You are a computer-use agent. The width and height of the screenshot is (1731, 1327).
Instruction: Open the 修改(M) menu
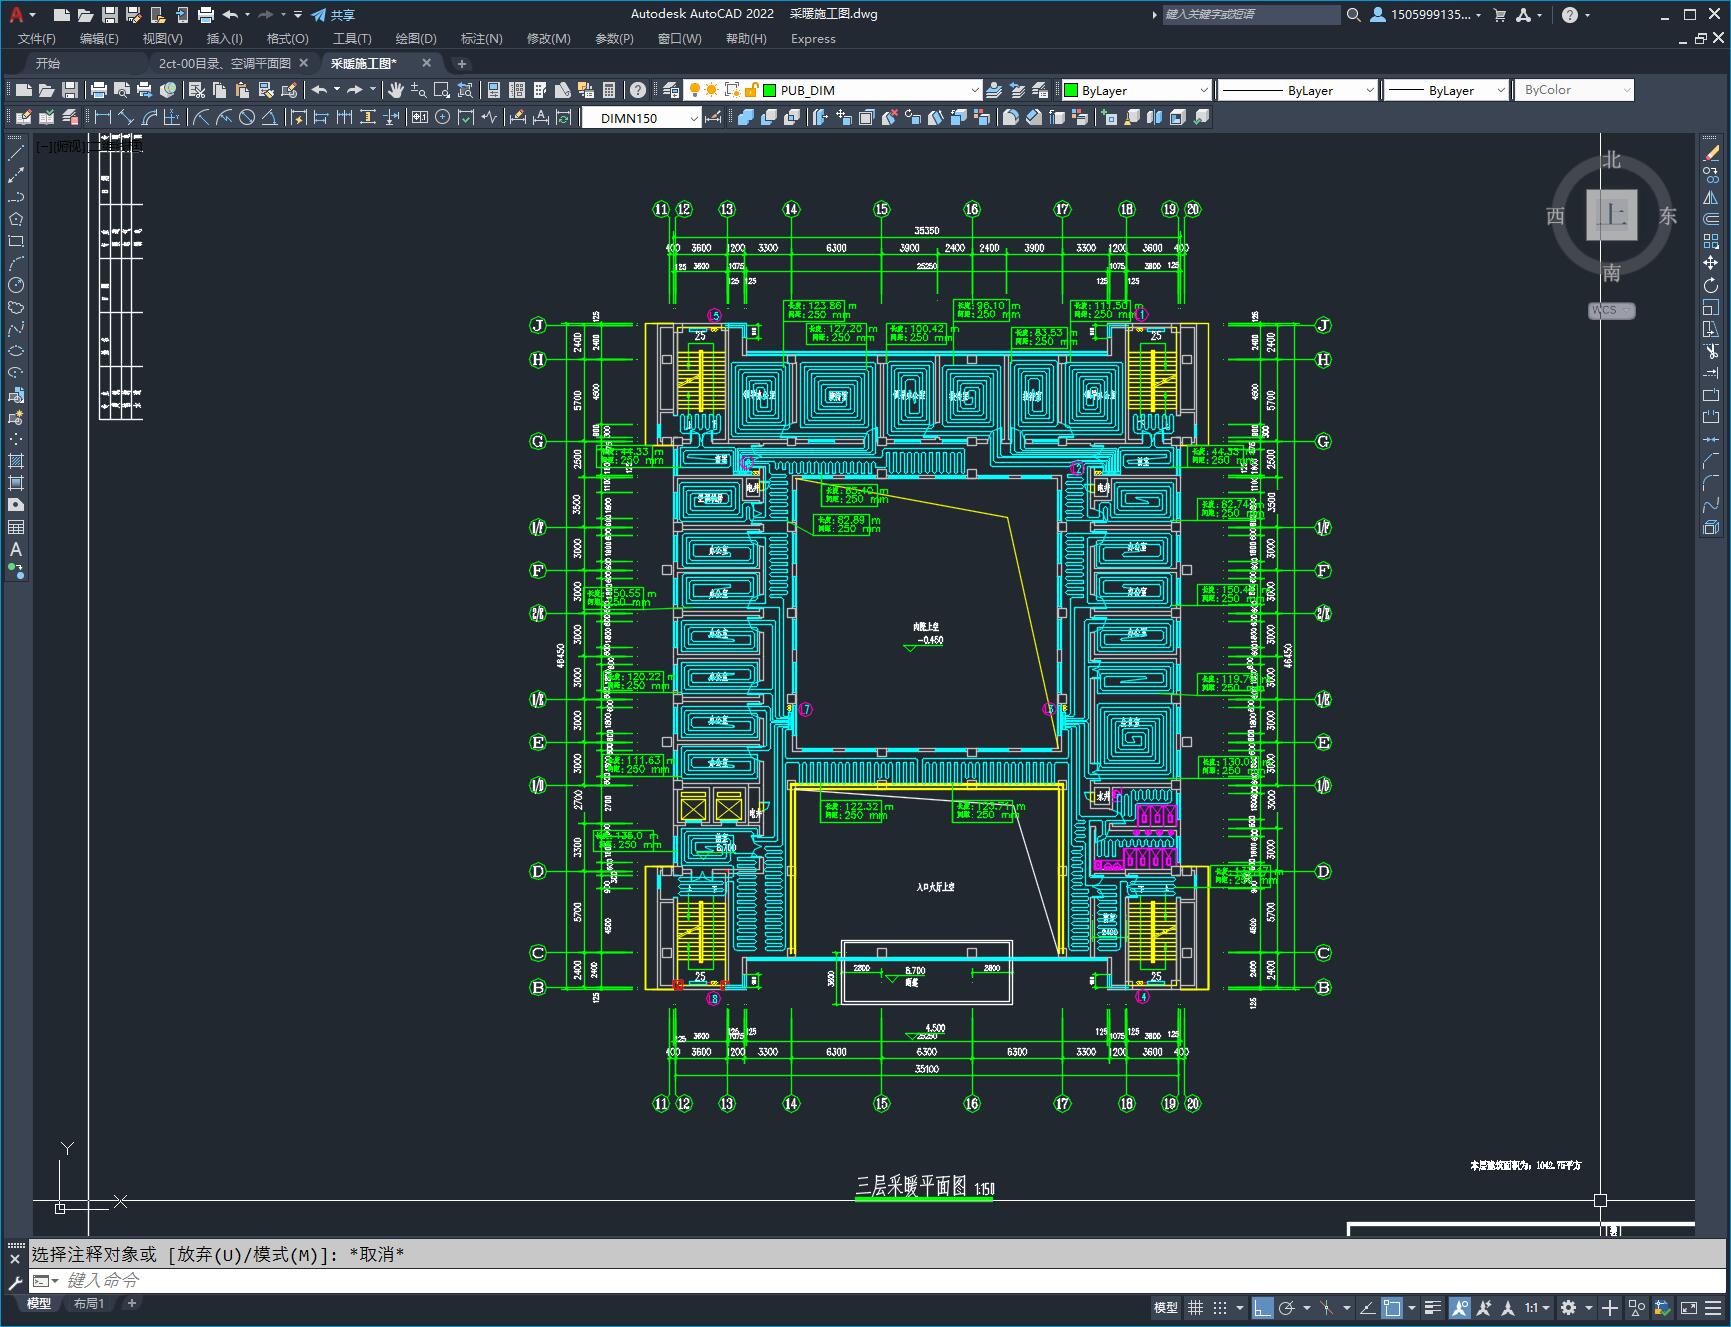pos(548,39)
